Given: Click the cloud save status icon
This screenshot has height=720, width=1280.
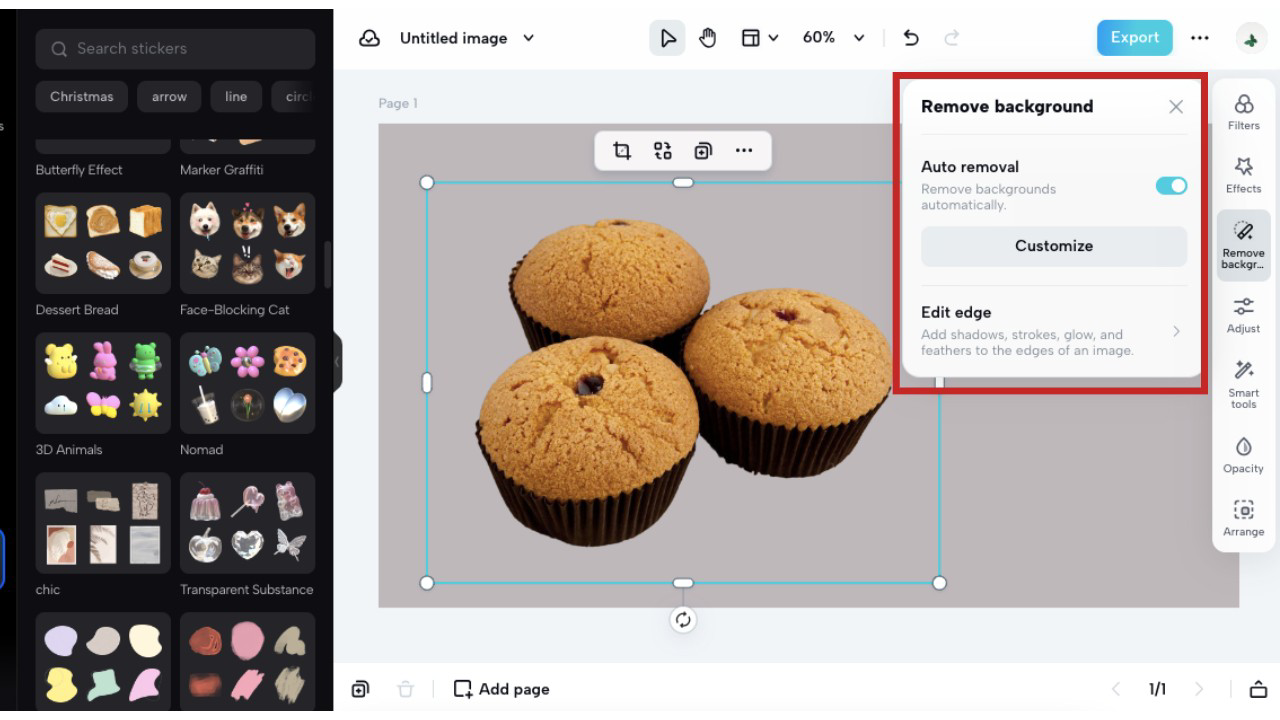Looking at the screenshot, I should [x=370, y=38].
